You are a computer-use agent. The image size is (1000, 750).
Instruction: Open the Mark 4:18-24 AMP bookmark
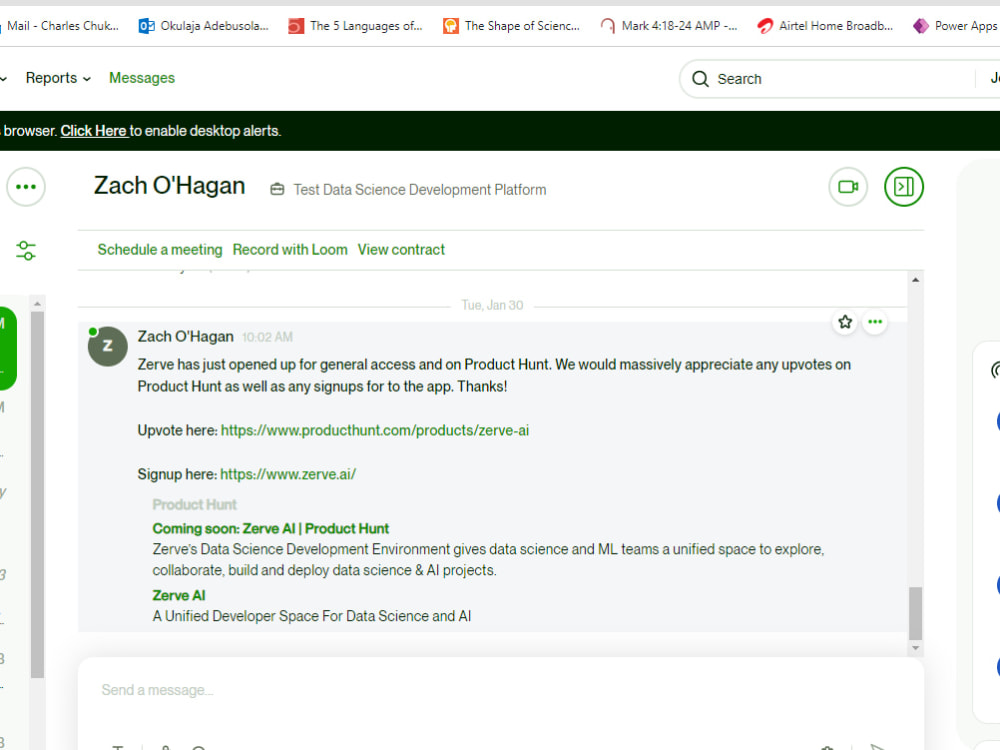[x=668, y=26]
